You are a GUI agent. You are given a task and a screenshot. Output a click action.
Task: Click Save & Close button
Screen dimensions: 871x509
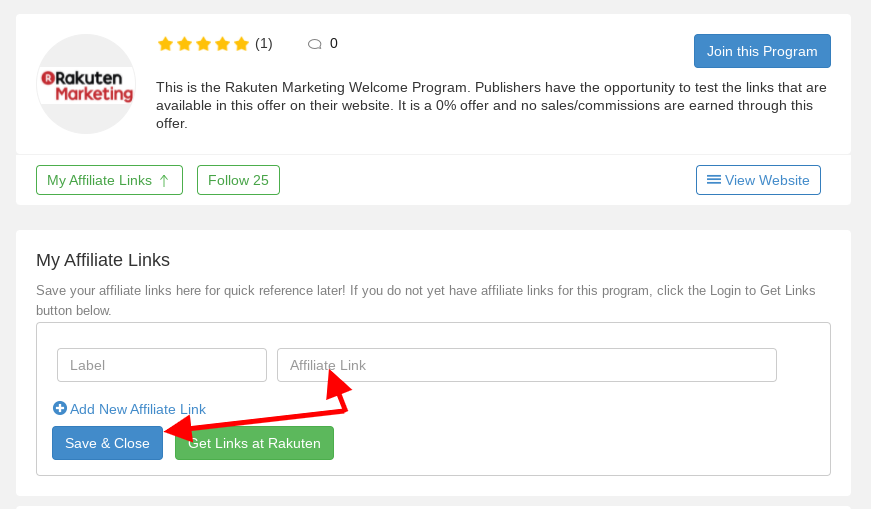pyautogui.click(x=107, y=443)
